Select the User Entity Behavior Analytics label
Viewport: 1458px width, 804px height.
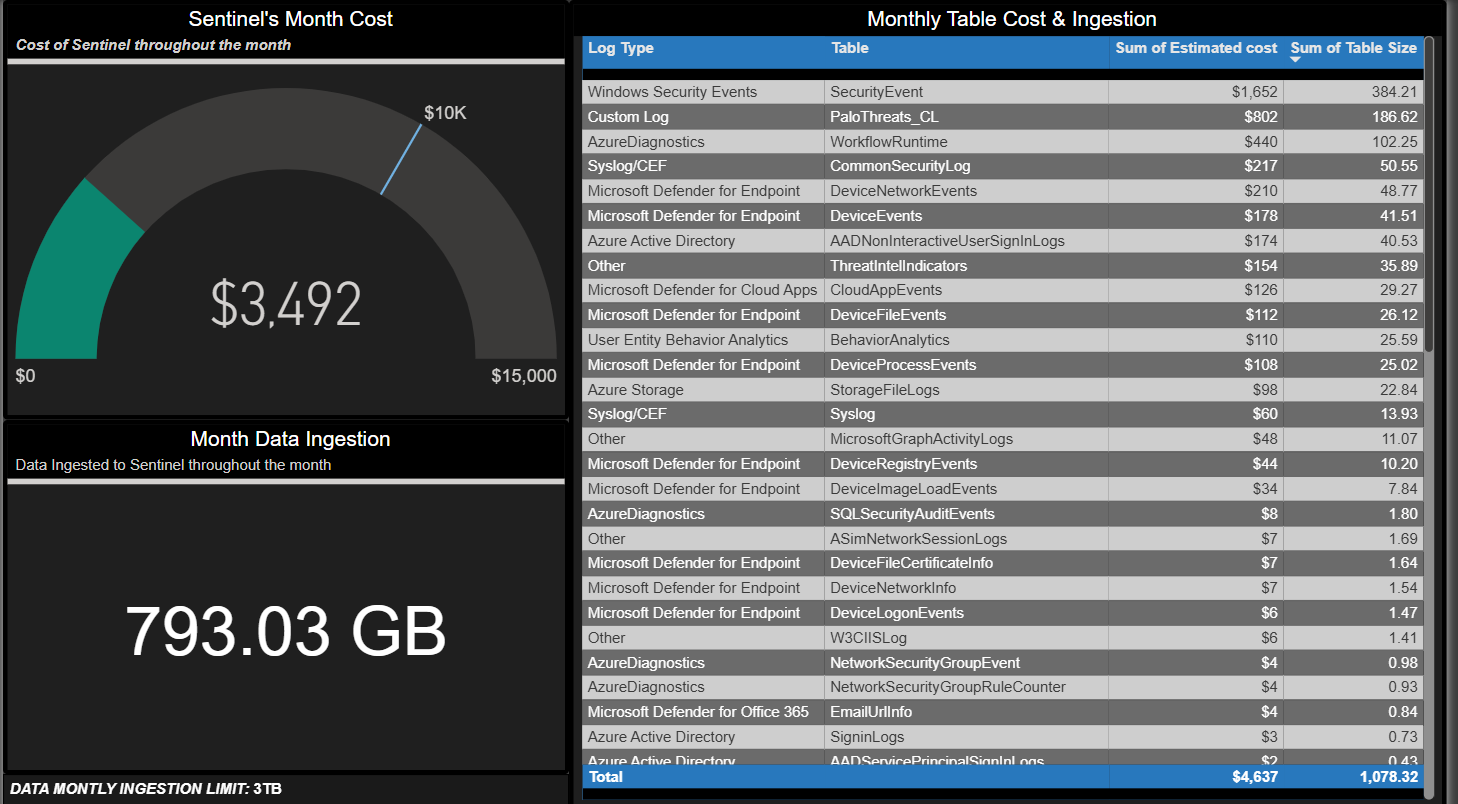point(688,340)
